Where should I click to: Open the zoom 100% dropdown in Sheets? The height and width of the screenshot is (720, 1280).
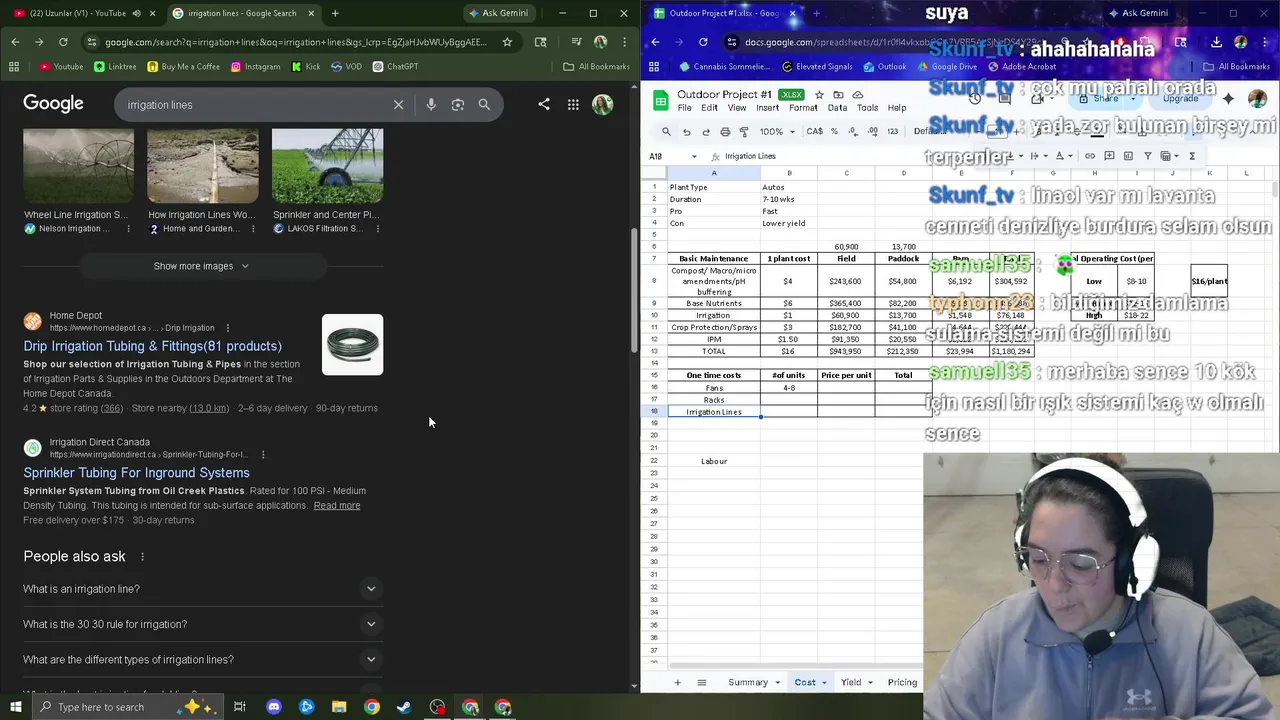[776, 131]
